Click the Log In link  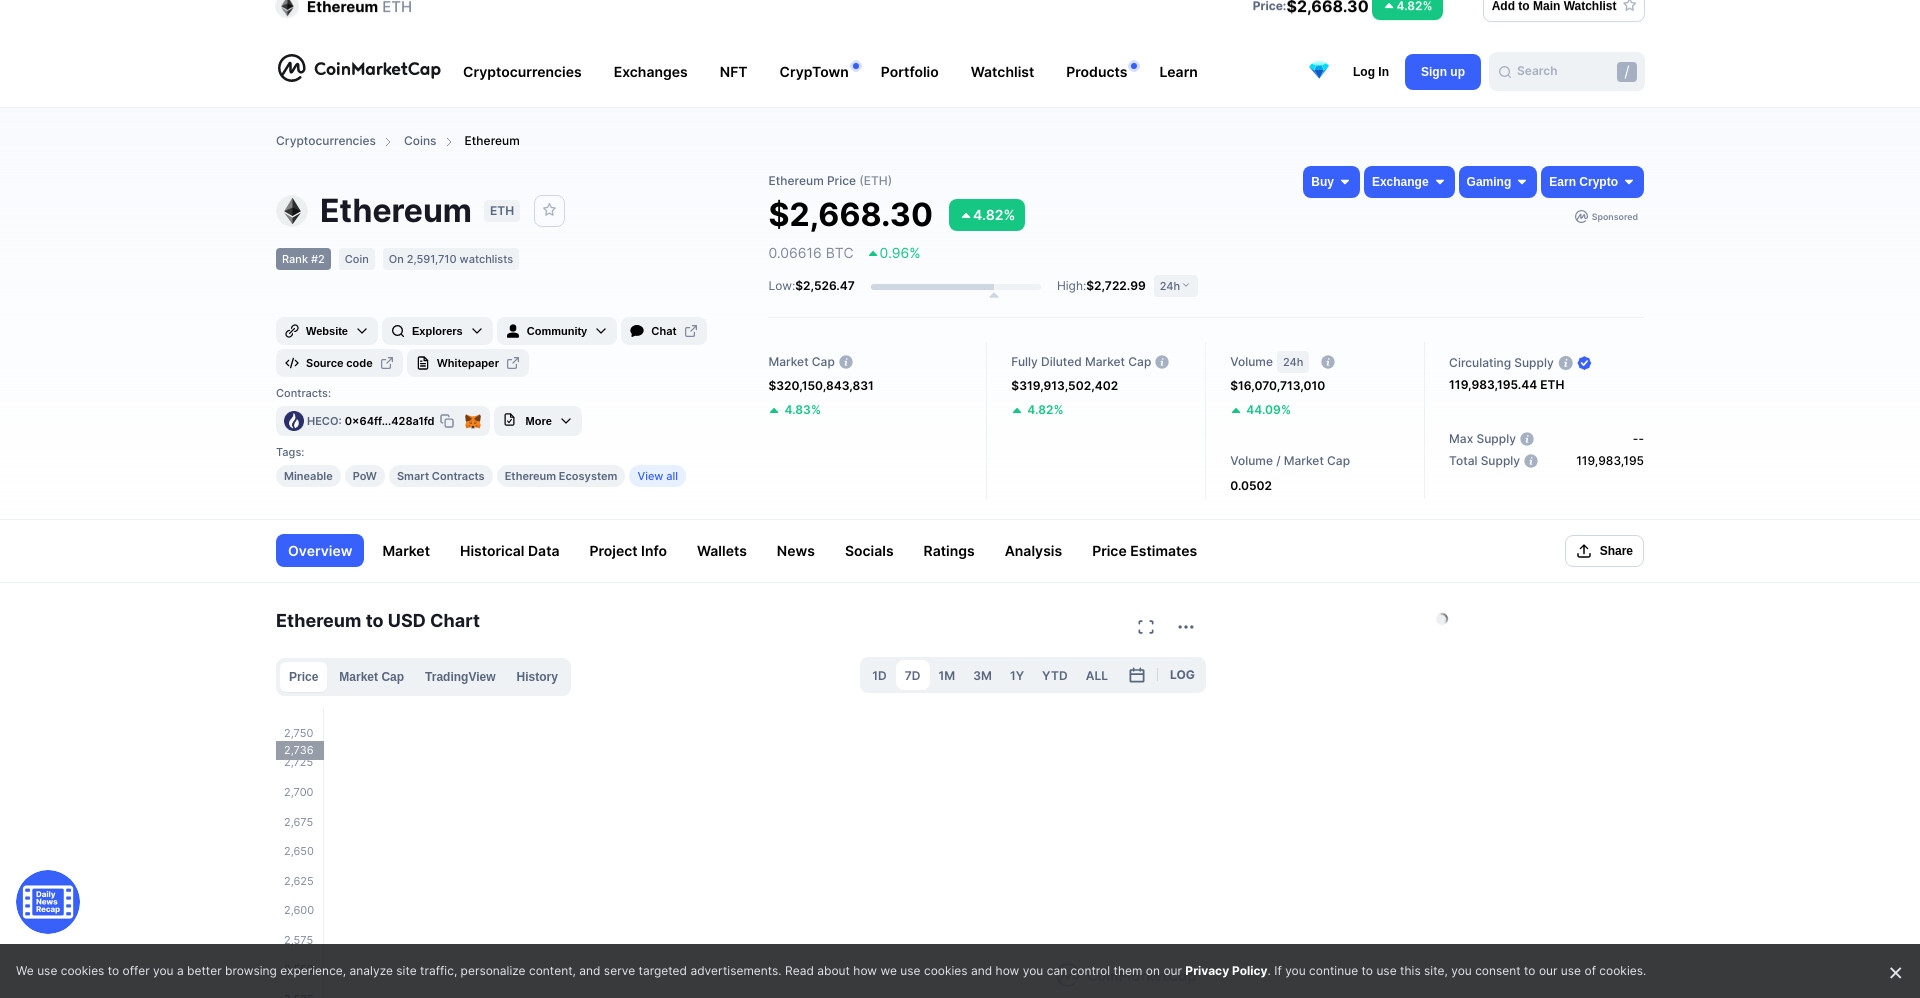(x=1370, y=72)
